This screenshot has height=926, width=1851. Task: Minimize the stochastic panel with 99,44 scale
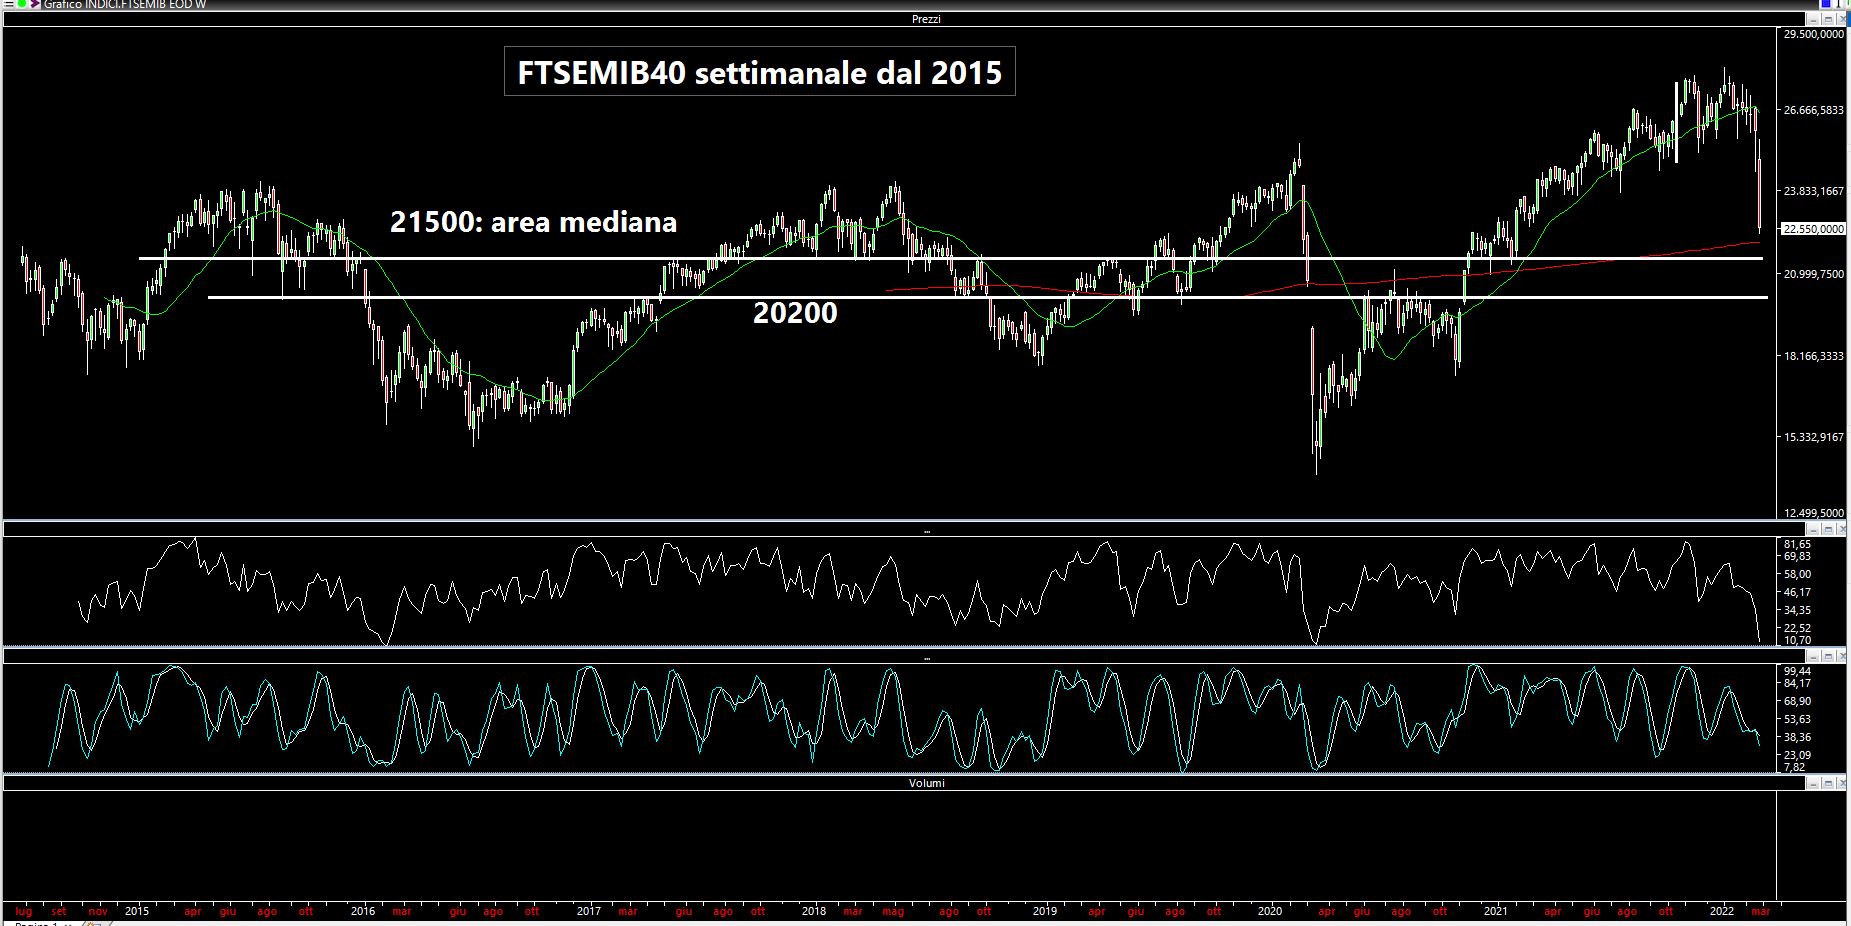pyautogui.click(x=1813, y=656)
